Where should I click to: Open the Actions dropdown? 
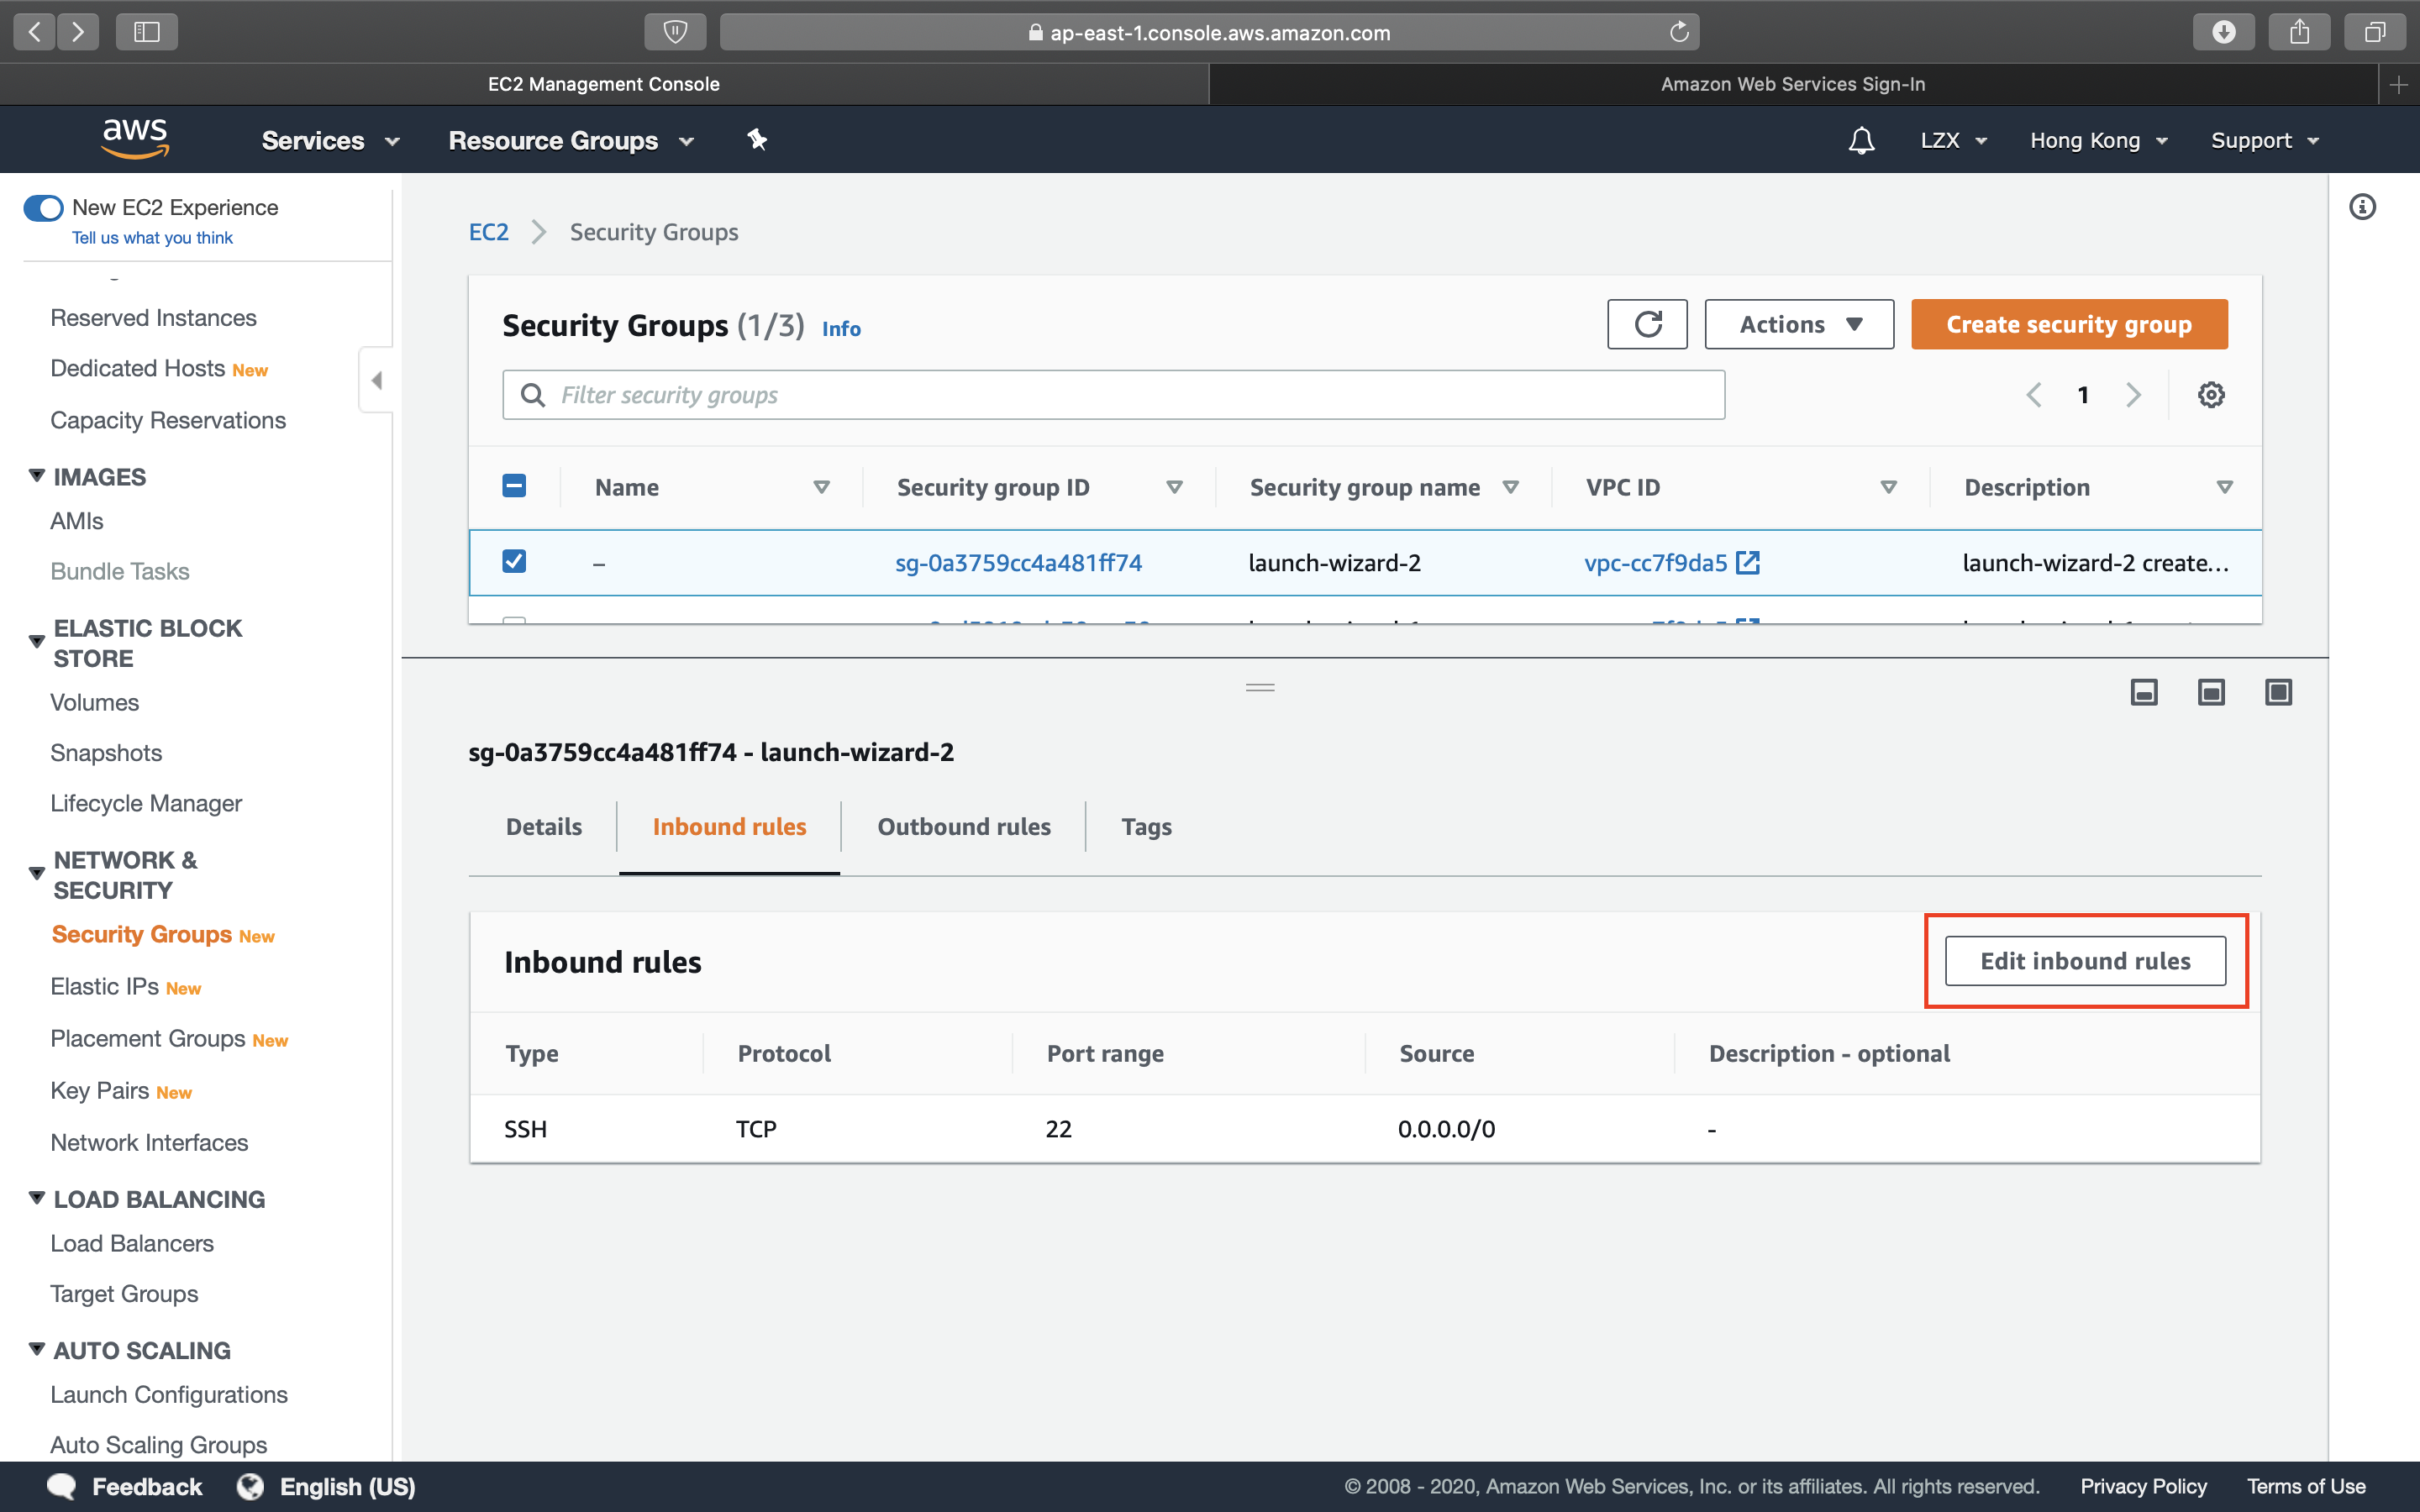click(x=1798, y=324)
